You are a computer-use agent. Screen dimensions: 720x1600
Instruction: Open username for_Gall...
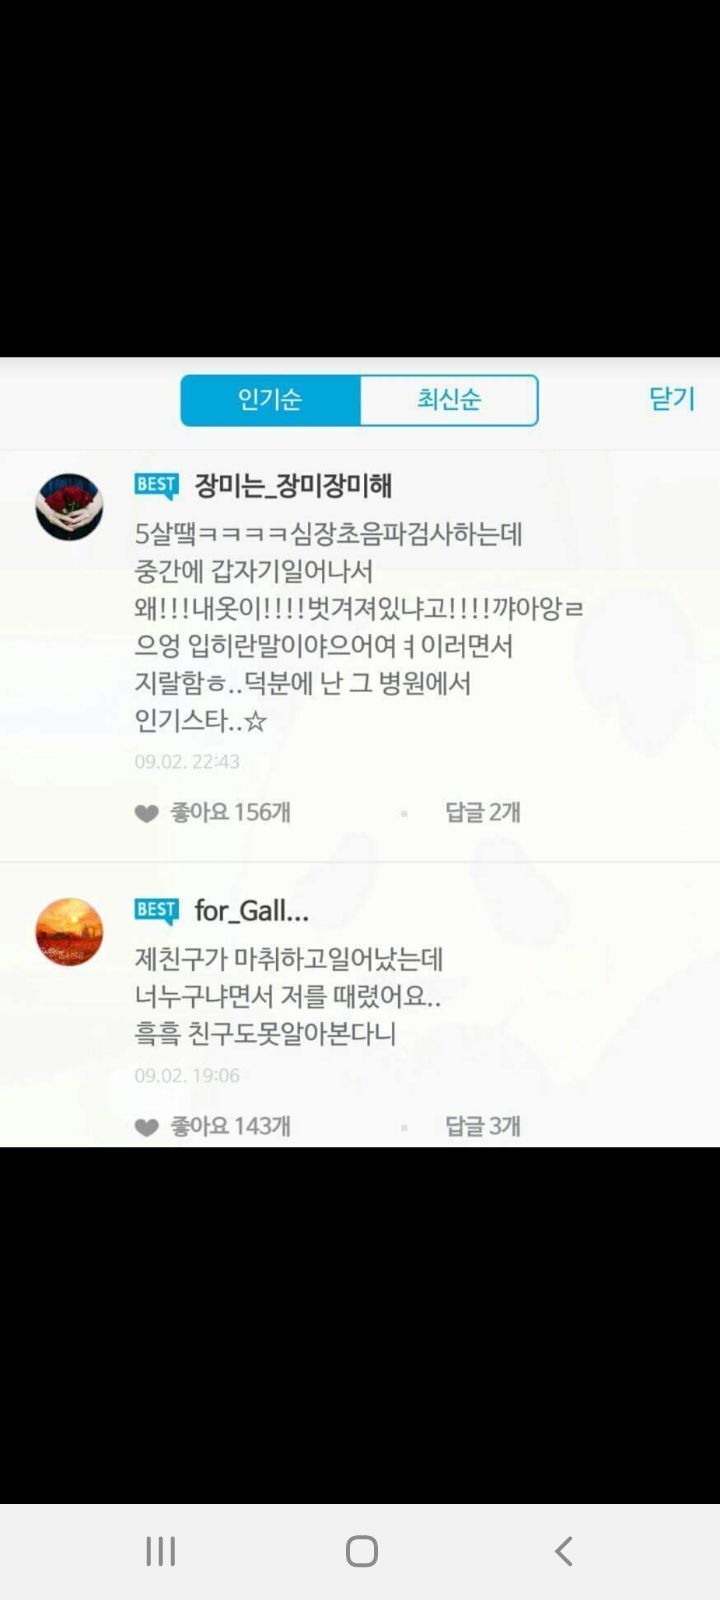[x=252, y=911]
